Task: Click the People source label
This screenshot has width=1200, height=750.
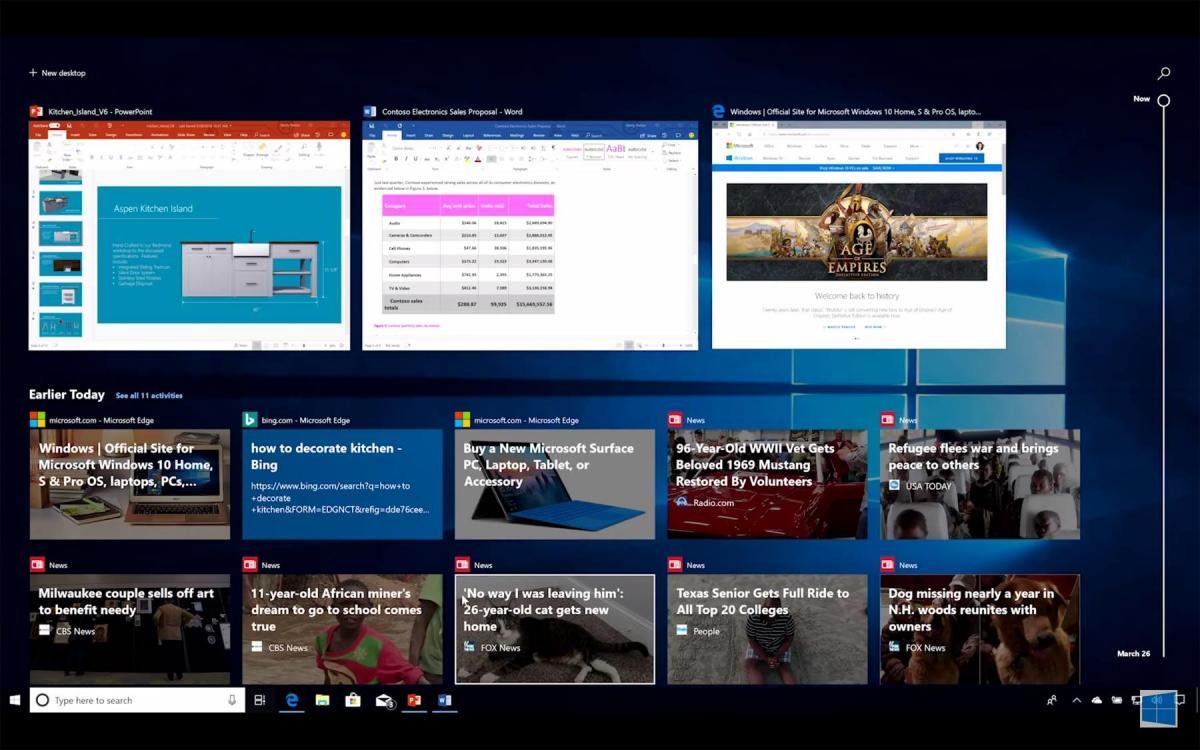Action: pyautogui.click(x=706, y=632)
